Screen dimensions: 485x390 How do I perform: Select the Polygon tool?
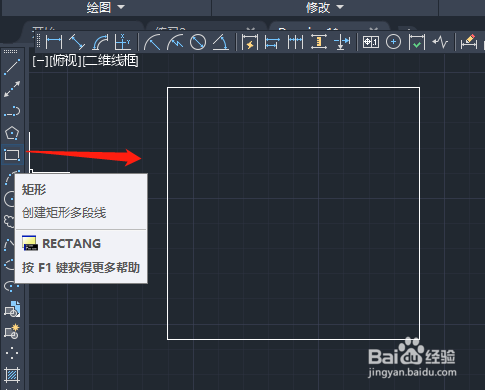12,133
